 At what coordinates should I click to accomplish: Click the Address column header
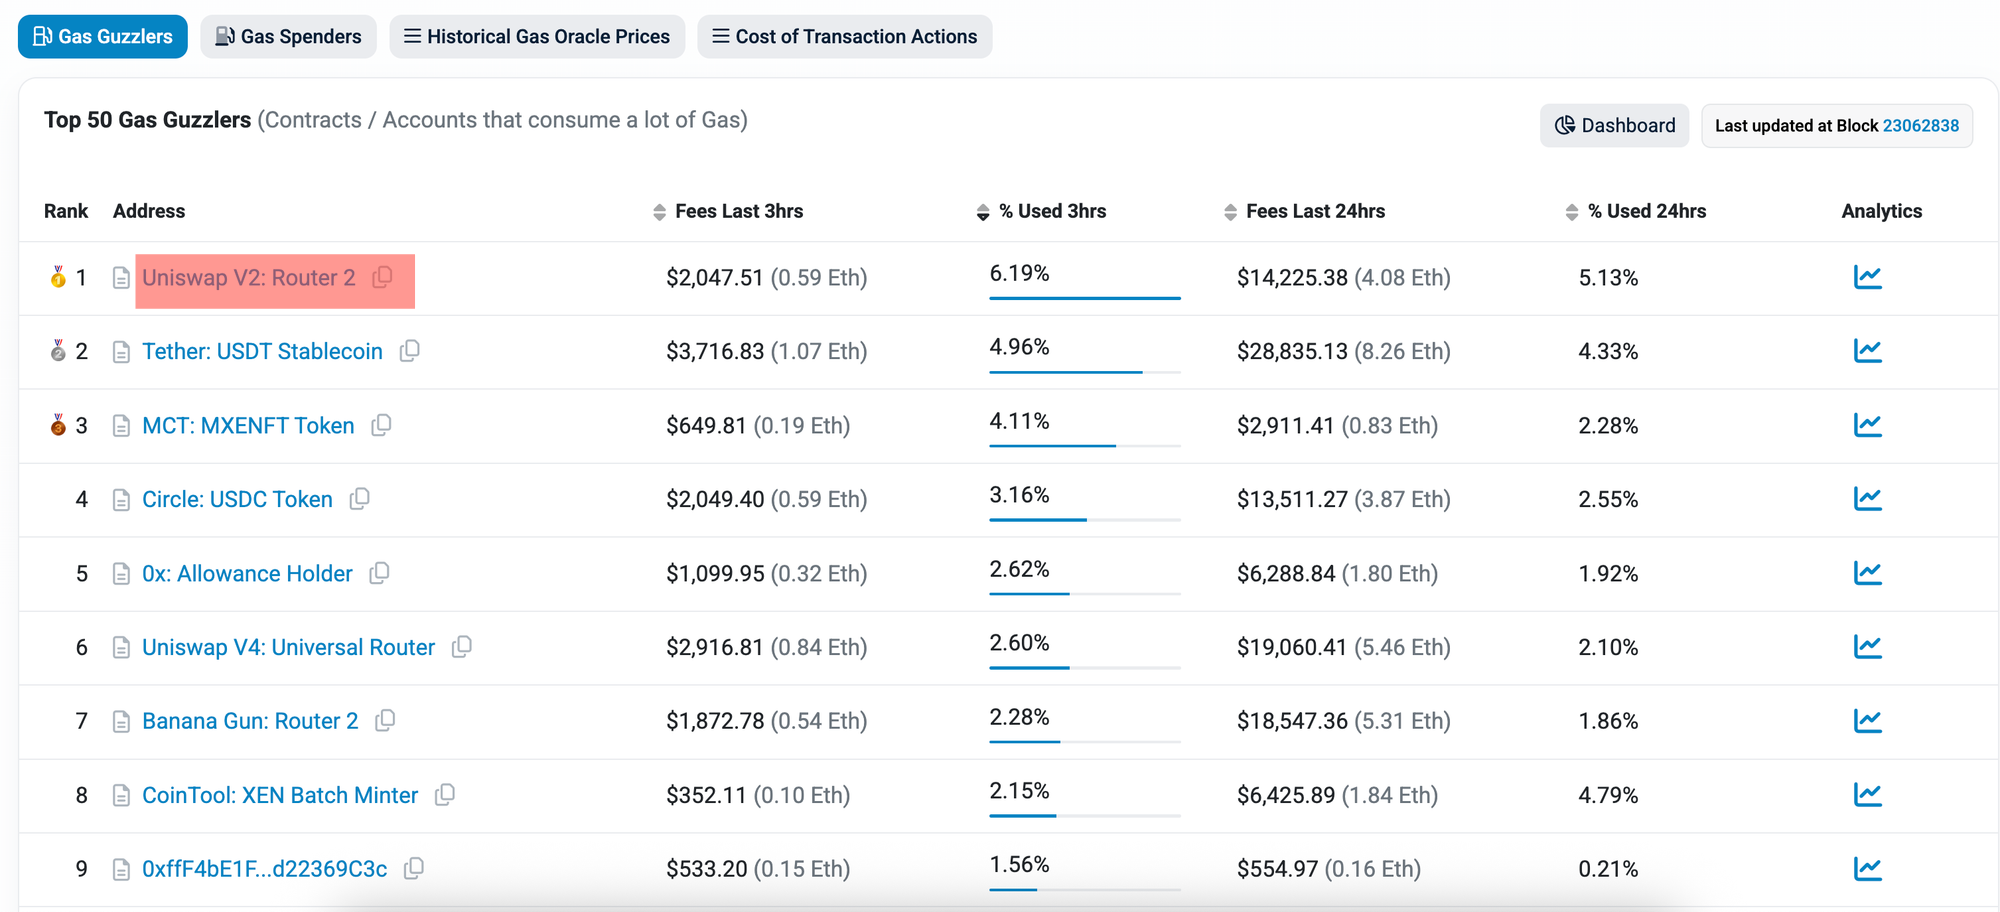coord(149,211)
